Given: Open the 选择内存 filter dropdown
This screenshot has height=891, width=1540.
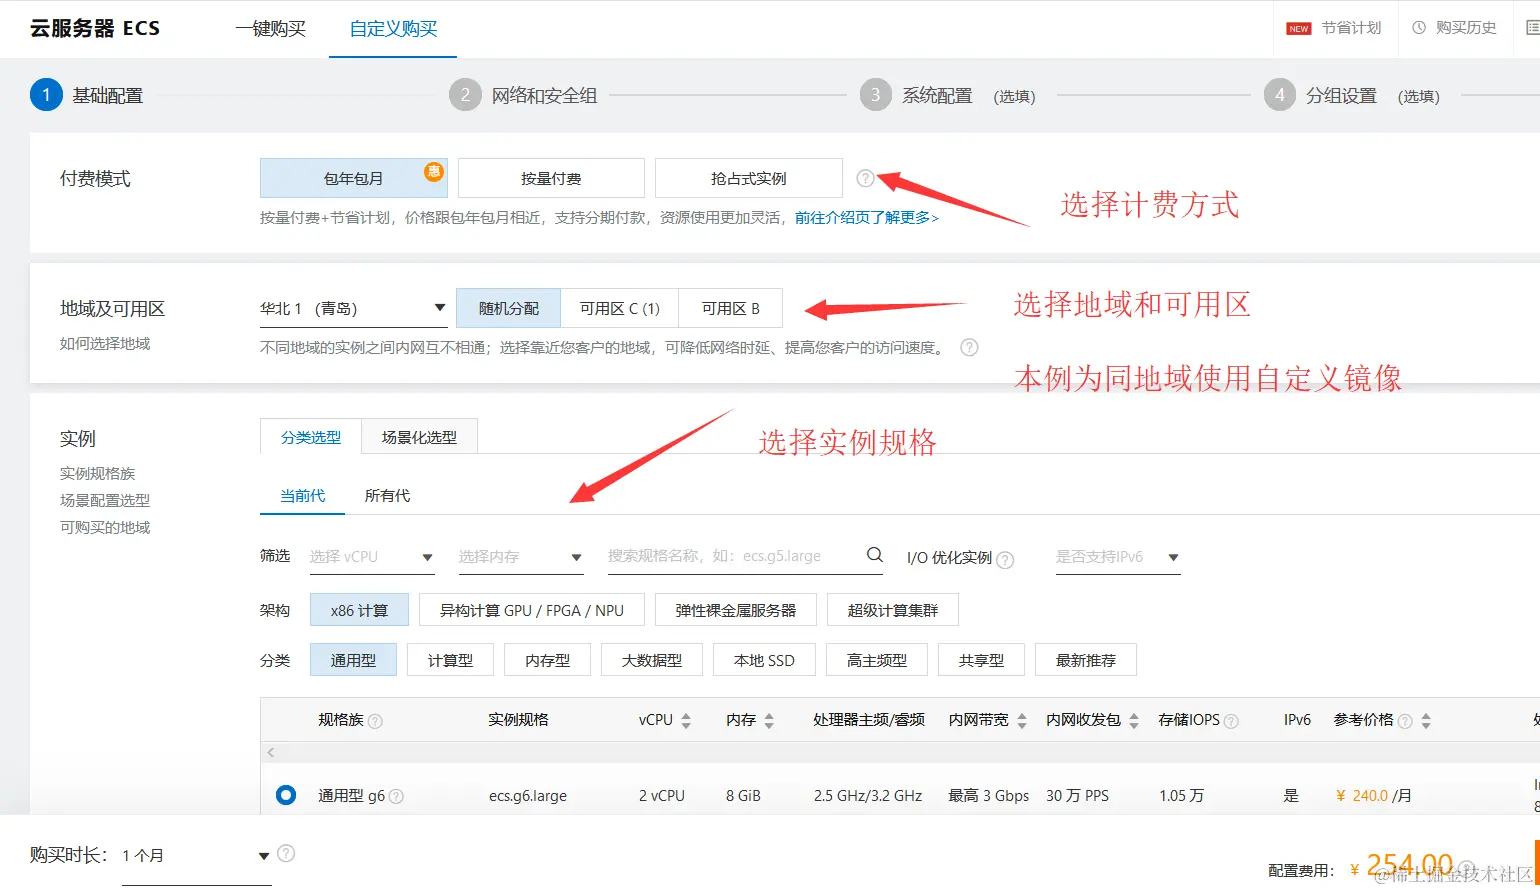Looking at the screenshot, I should pos(521,556).
